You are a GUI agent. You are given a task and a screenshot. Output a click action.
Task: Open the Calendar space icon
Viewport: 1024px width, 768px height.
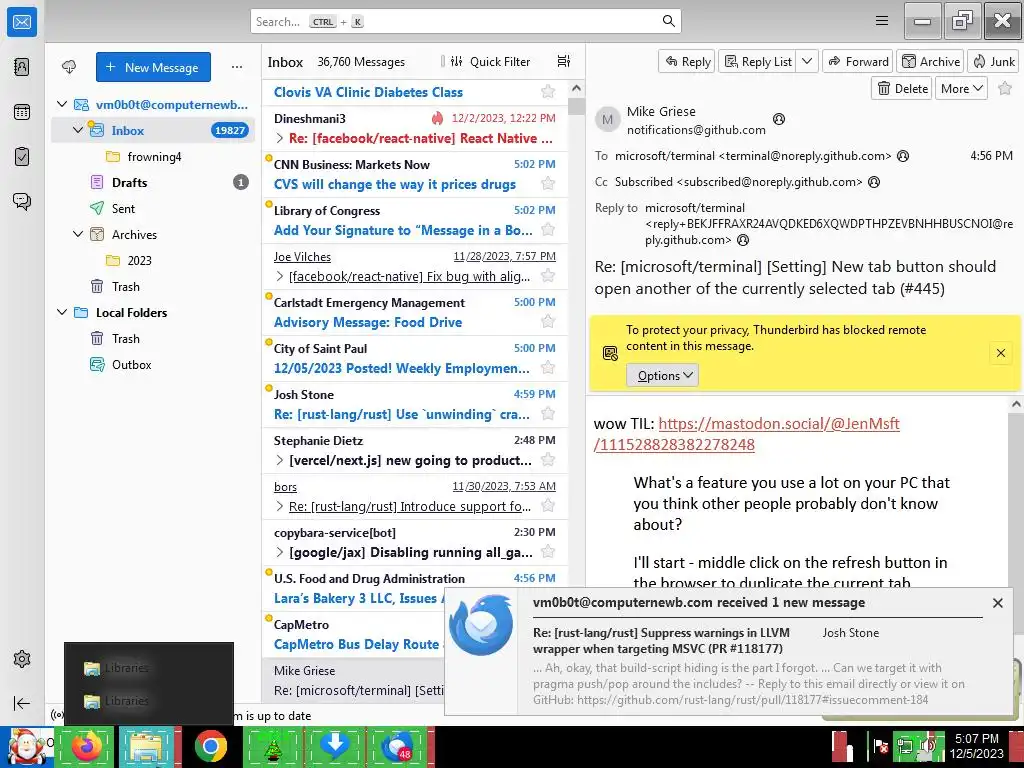[22, 112]
